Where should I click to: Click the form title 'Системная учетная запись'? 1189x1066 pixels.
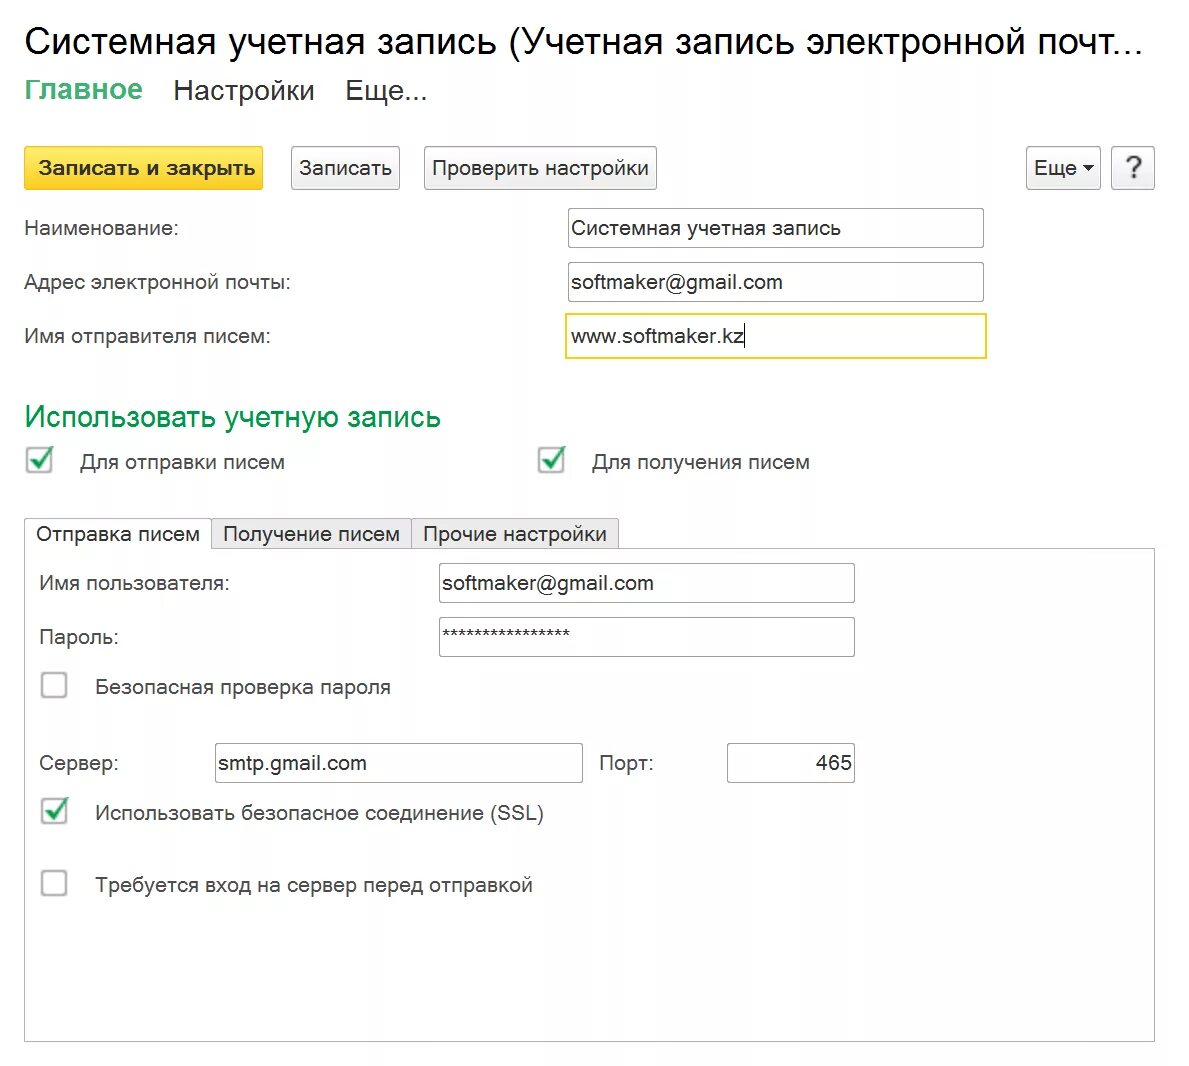coord(583,41)
